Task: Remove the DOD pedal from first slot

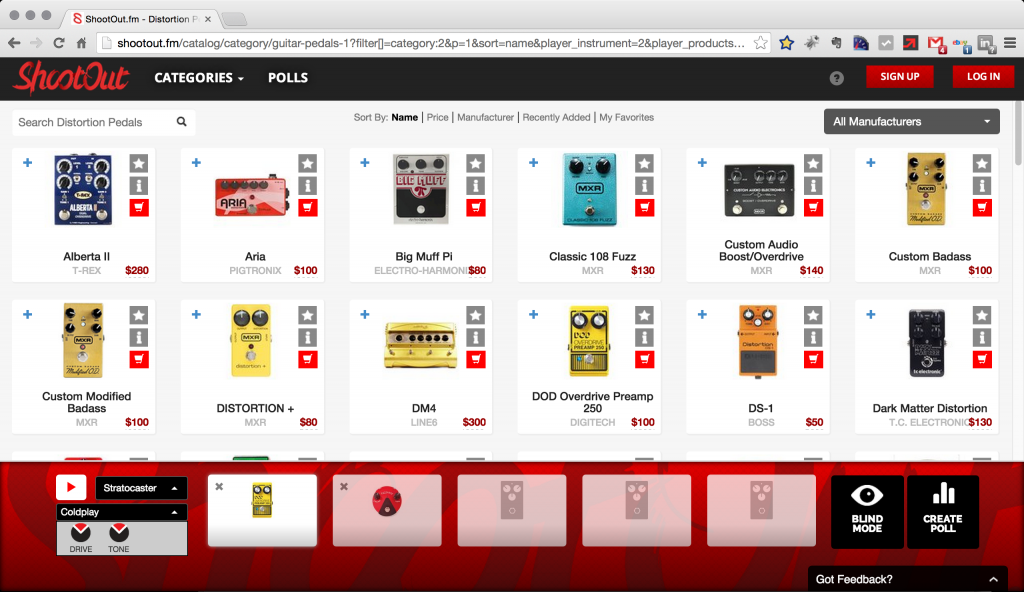Action: [219, 486]
